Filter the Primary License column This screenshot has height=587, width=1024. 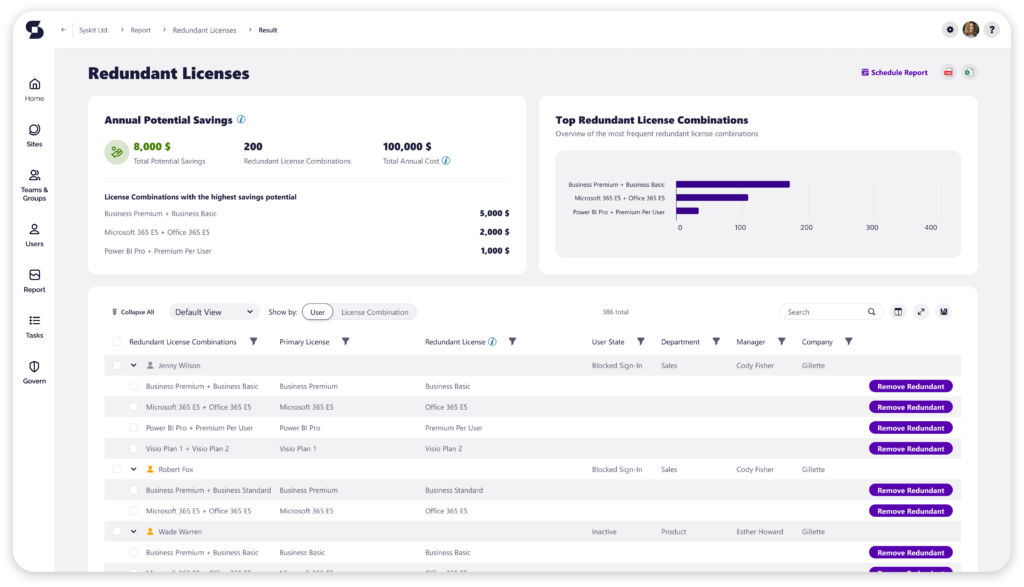coord(345,342)
